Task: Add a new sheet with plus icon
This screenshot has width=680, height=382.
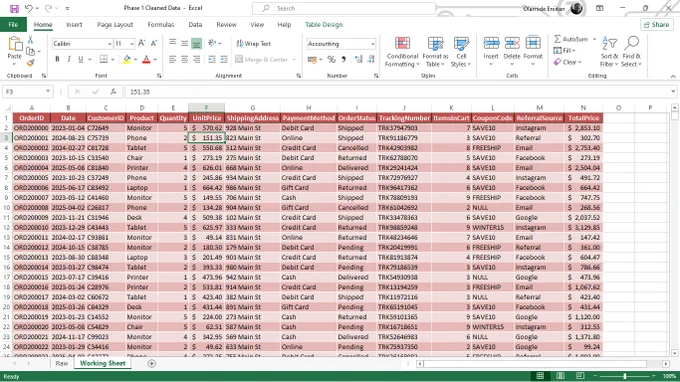Action: pyautogui.click(x=151, y=363)
